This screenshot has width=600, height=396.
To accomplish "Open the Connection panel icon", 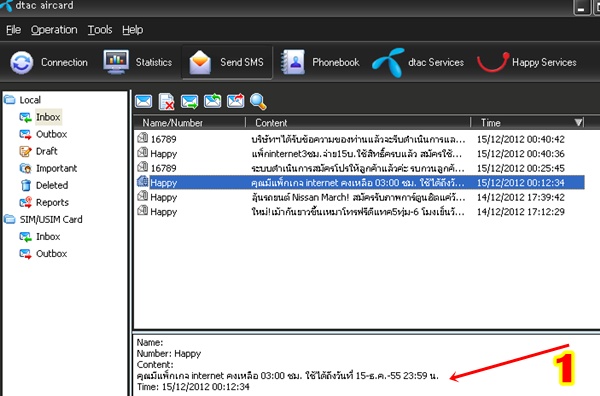I will click(x=22, y=62).
